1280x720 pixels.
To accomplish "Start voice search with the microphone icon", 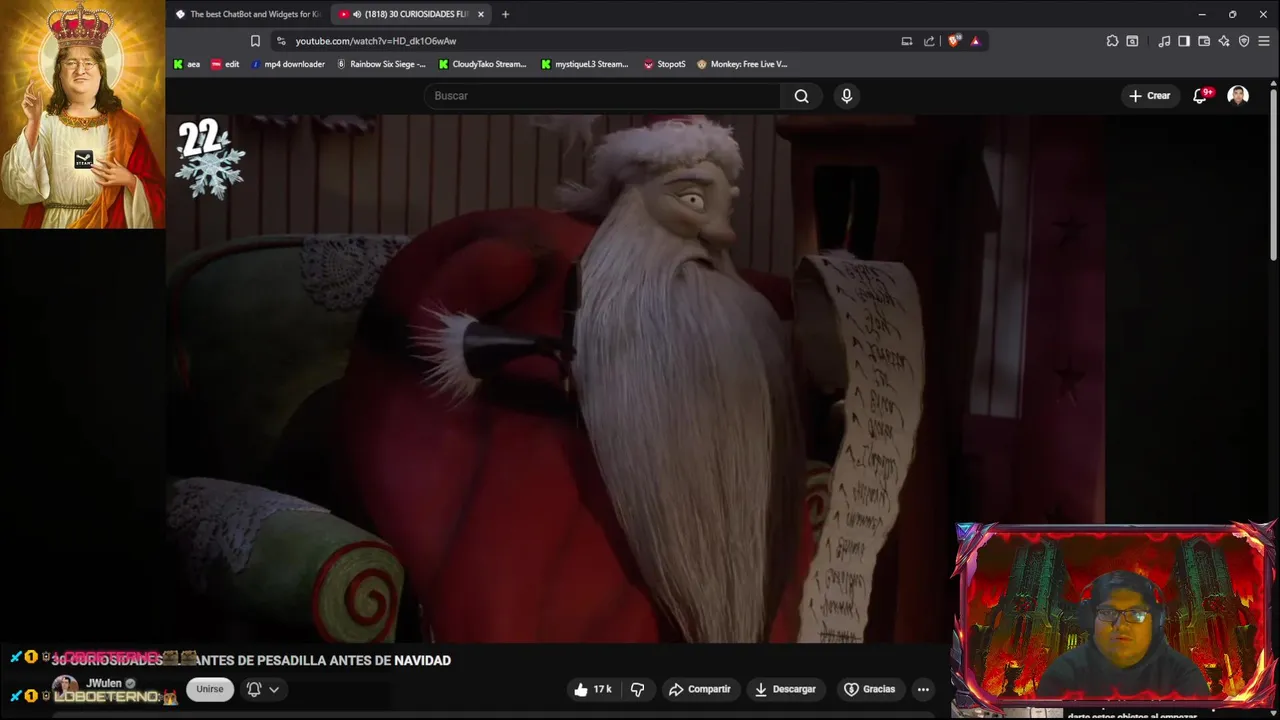I will coord(847,96).
